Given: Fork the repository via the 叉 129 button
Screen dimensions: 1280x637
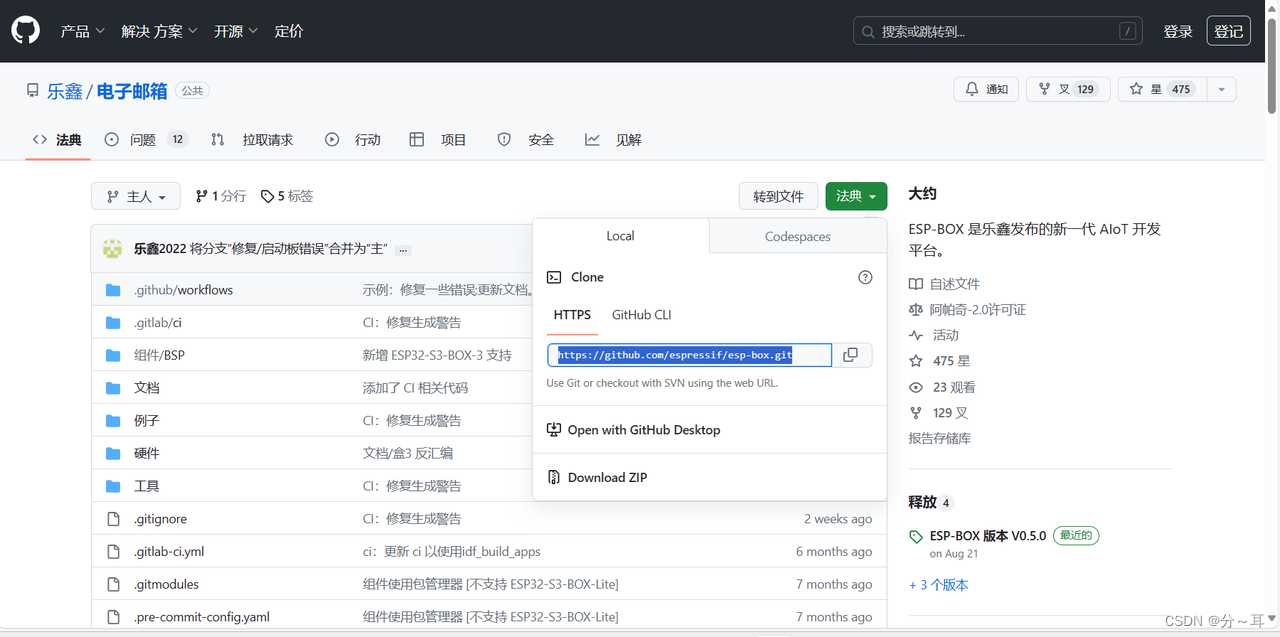Looking at the screenshot, I should (1067, 89).
